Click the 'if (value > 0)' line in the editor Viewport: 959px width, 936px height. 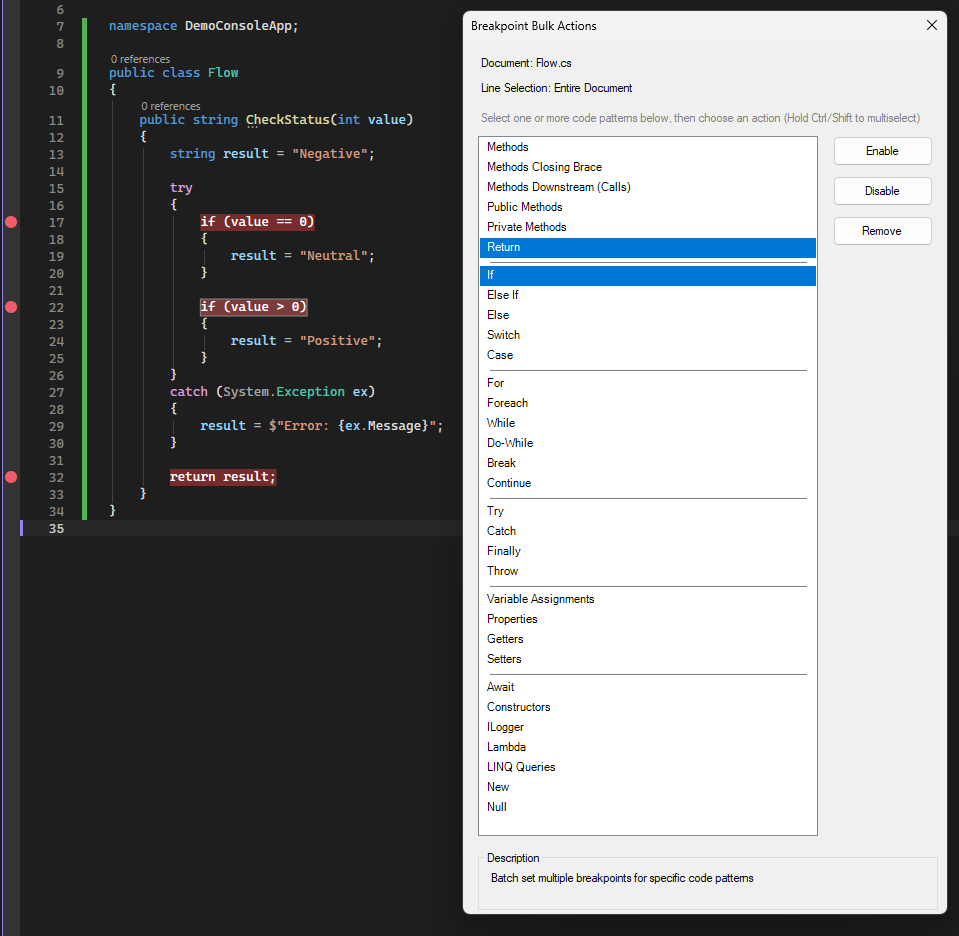tap(253, 306)
